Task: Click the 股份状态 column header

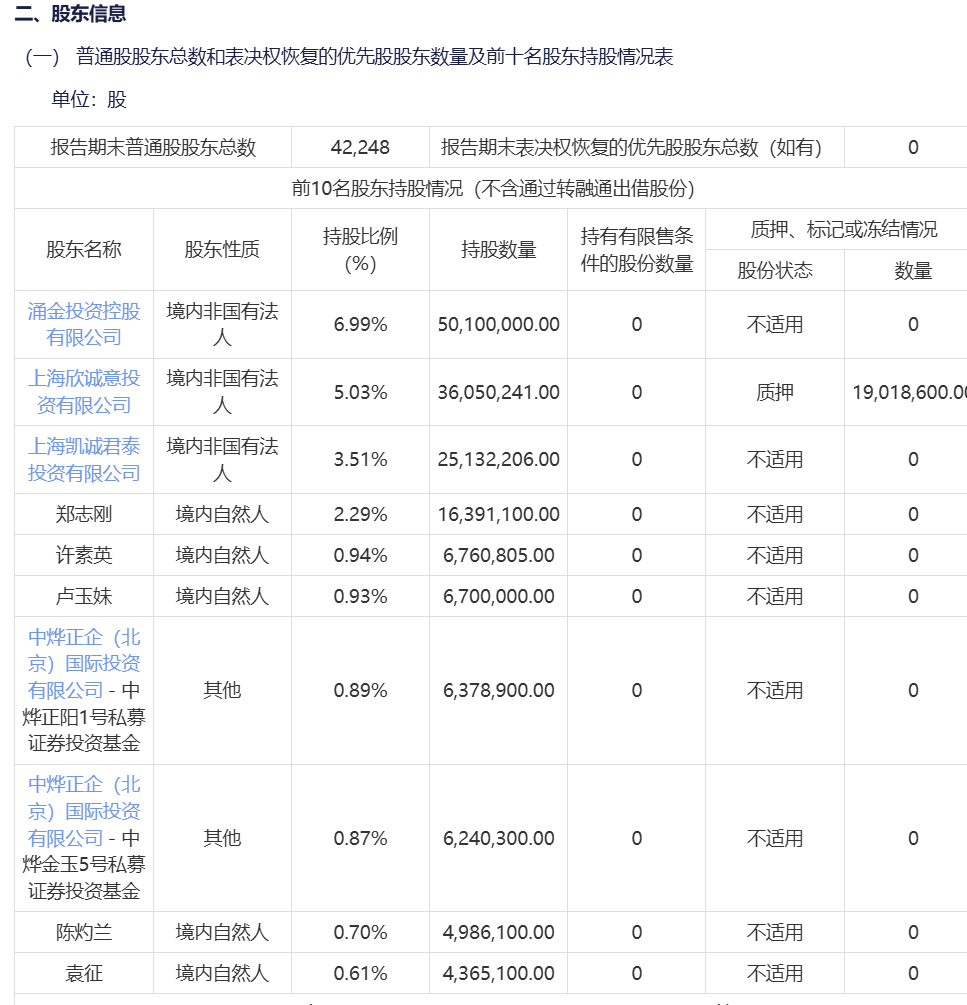Action: click(x=775, y=270)
